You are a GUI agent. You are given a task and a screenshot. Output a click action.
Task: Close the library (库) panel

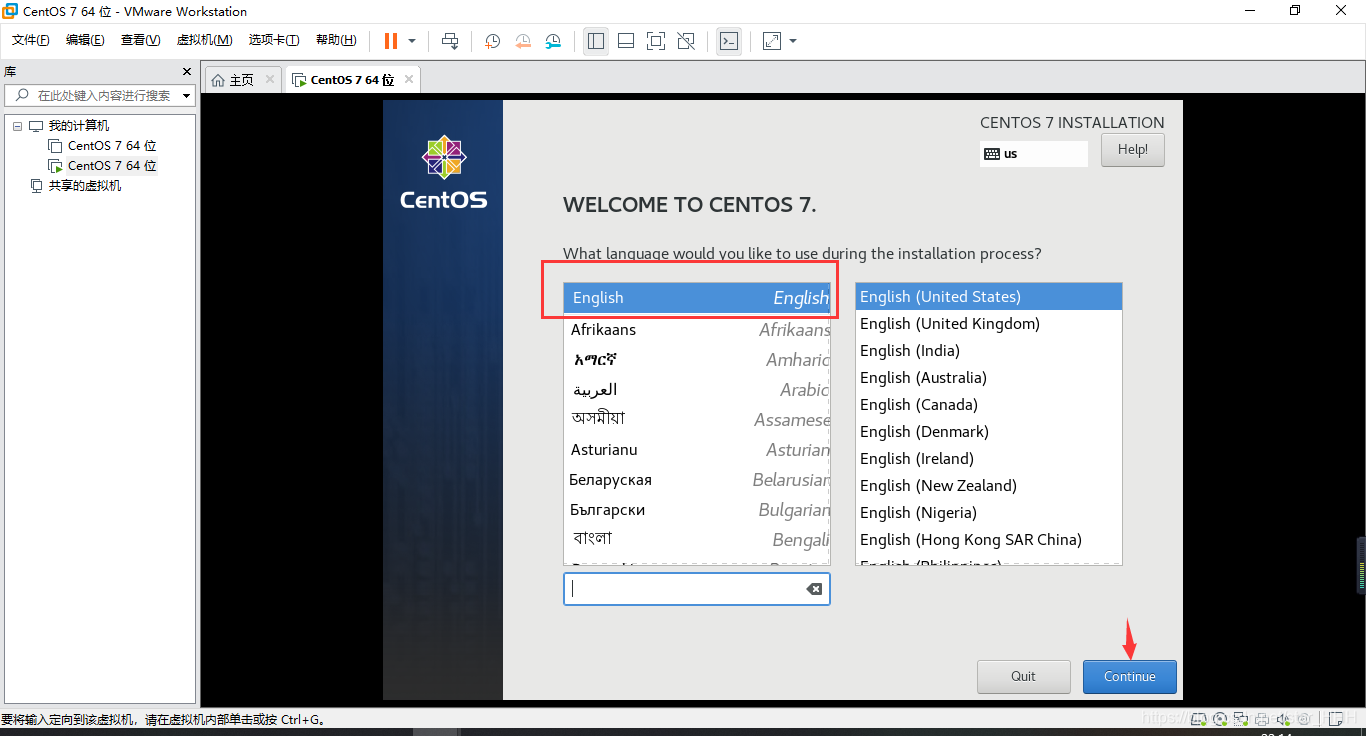pos(186,72)
